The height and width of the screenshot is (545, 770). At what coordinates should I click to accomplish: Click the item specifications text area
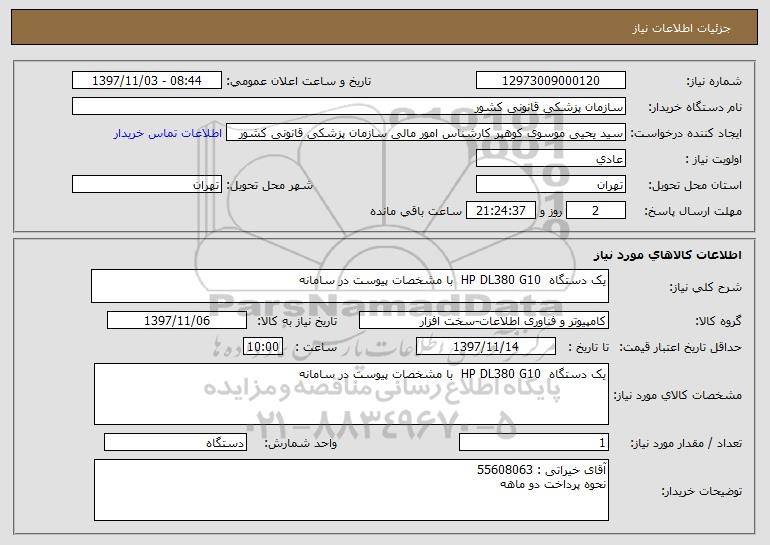[351, 394]
